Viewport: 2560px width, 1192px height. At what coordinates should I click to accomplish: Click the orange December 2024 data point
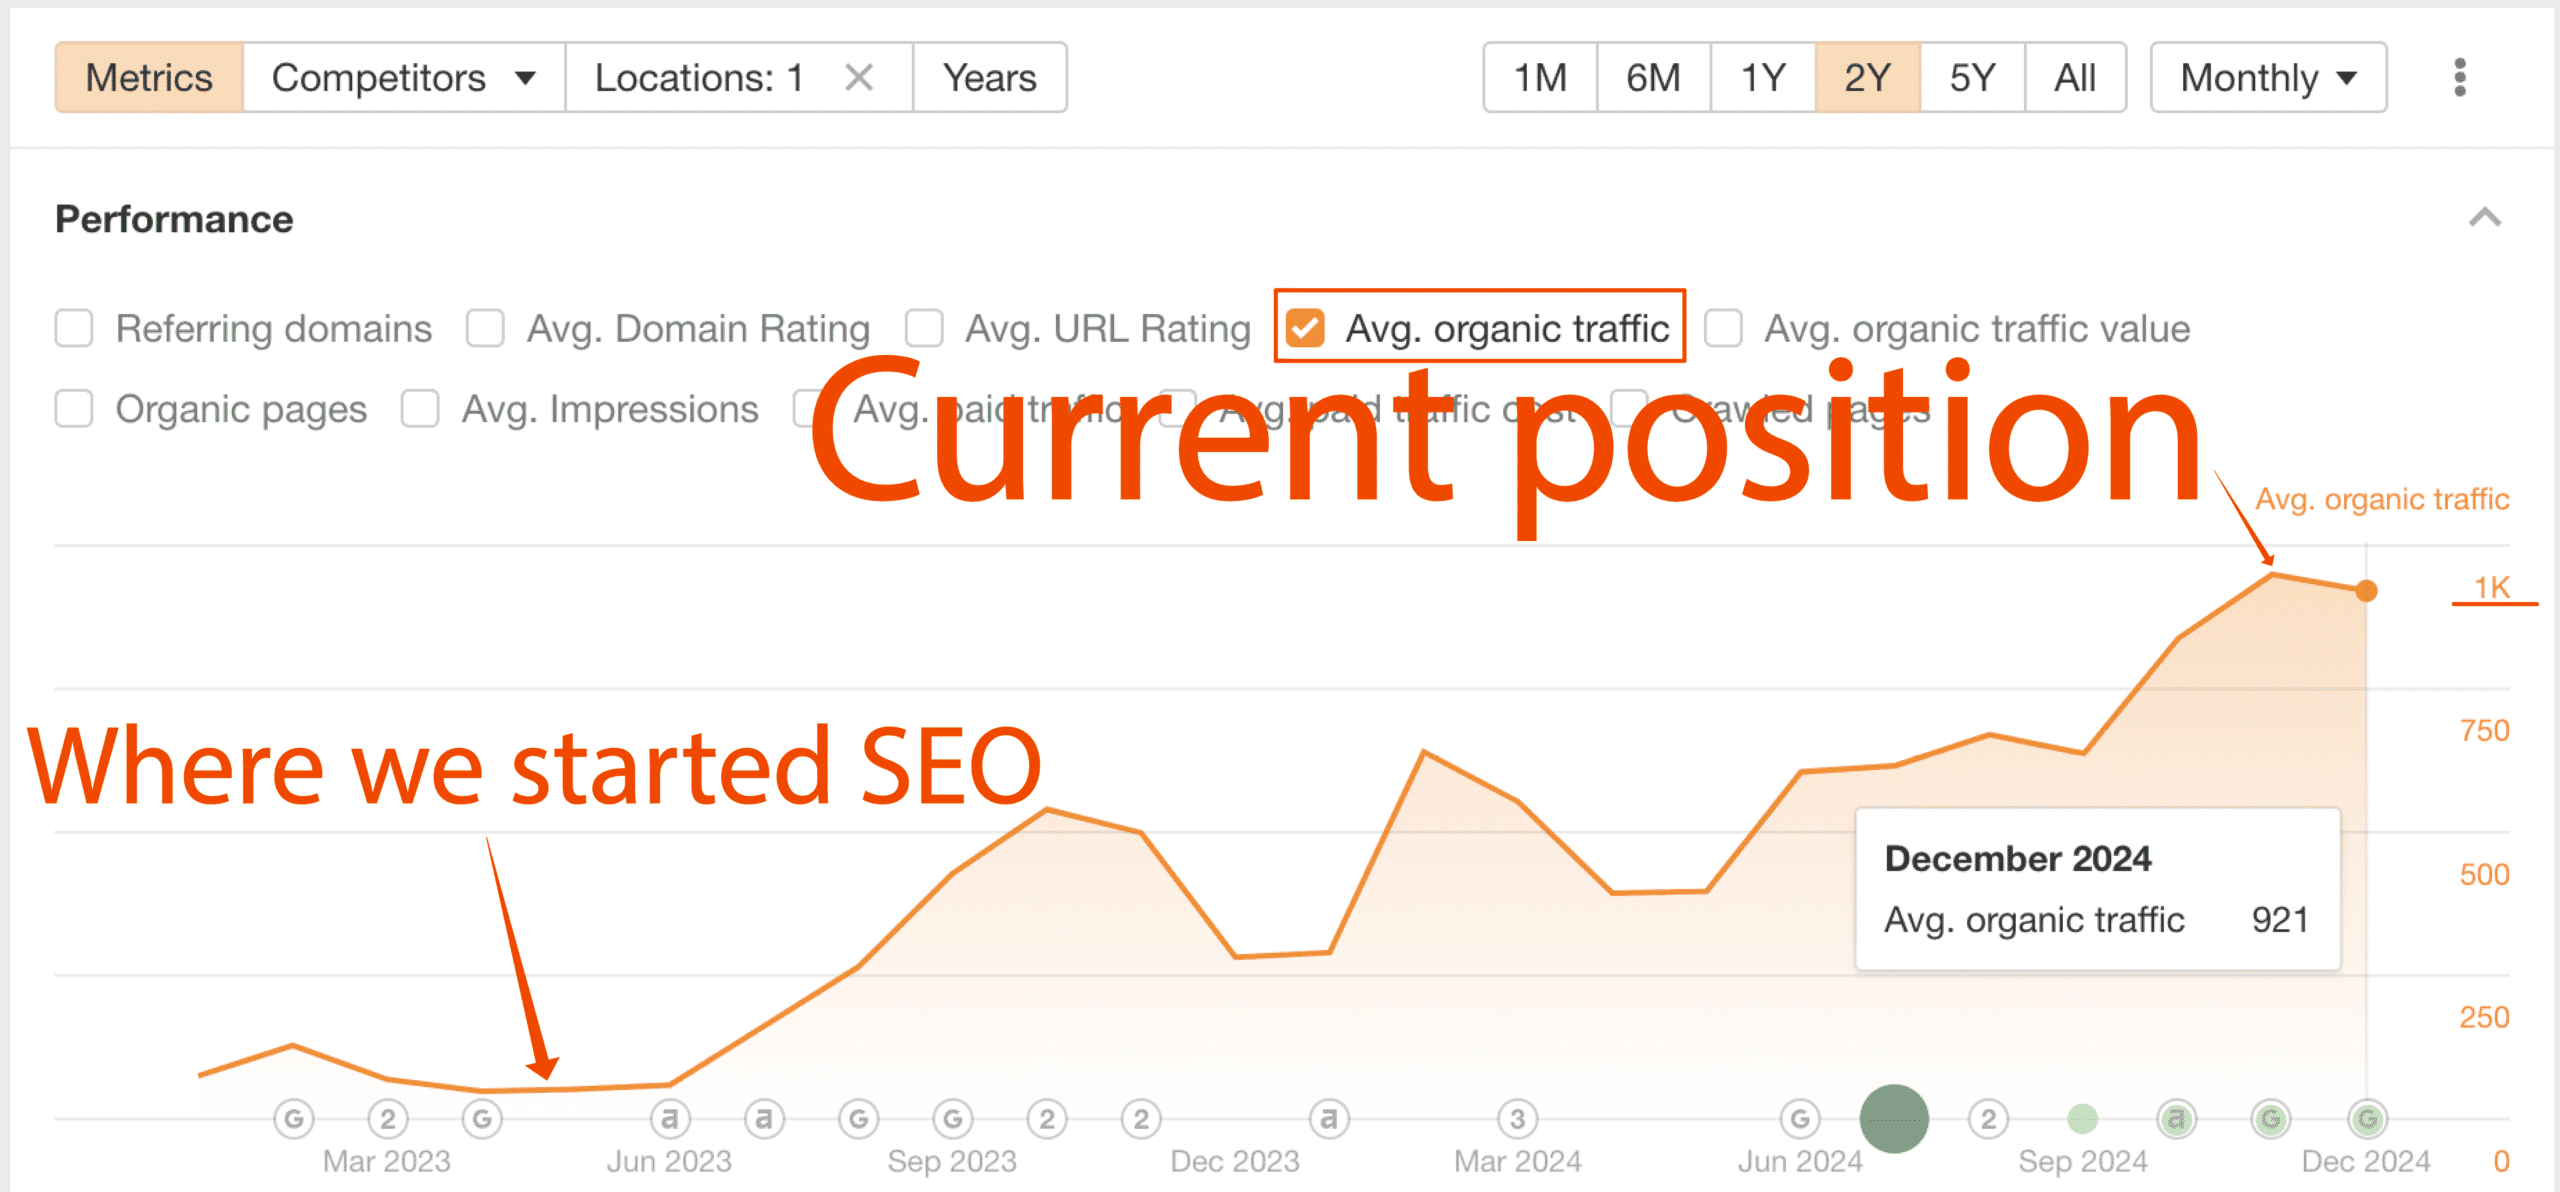[x=2366, y=591]
